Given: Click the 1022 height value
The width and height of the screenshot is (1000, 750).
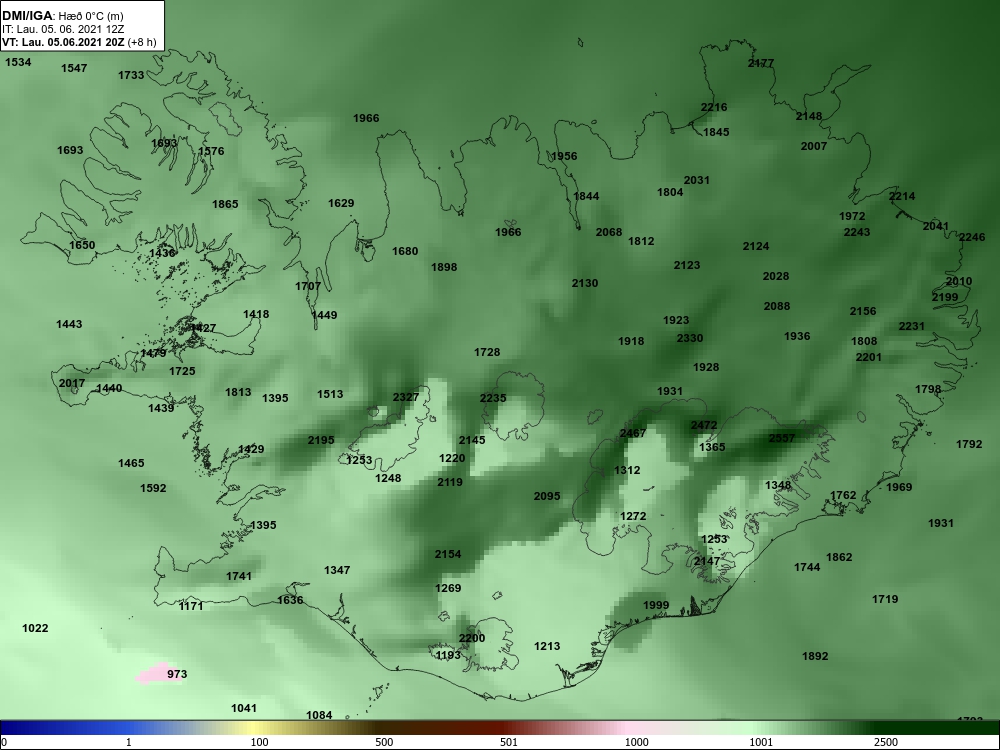Looking at the screenshot, I should 35,628.
